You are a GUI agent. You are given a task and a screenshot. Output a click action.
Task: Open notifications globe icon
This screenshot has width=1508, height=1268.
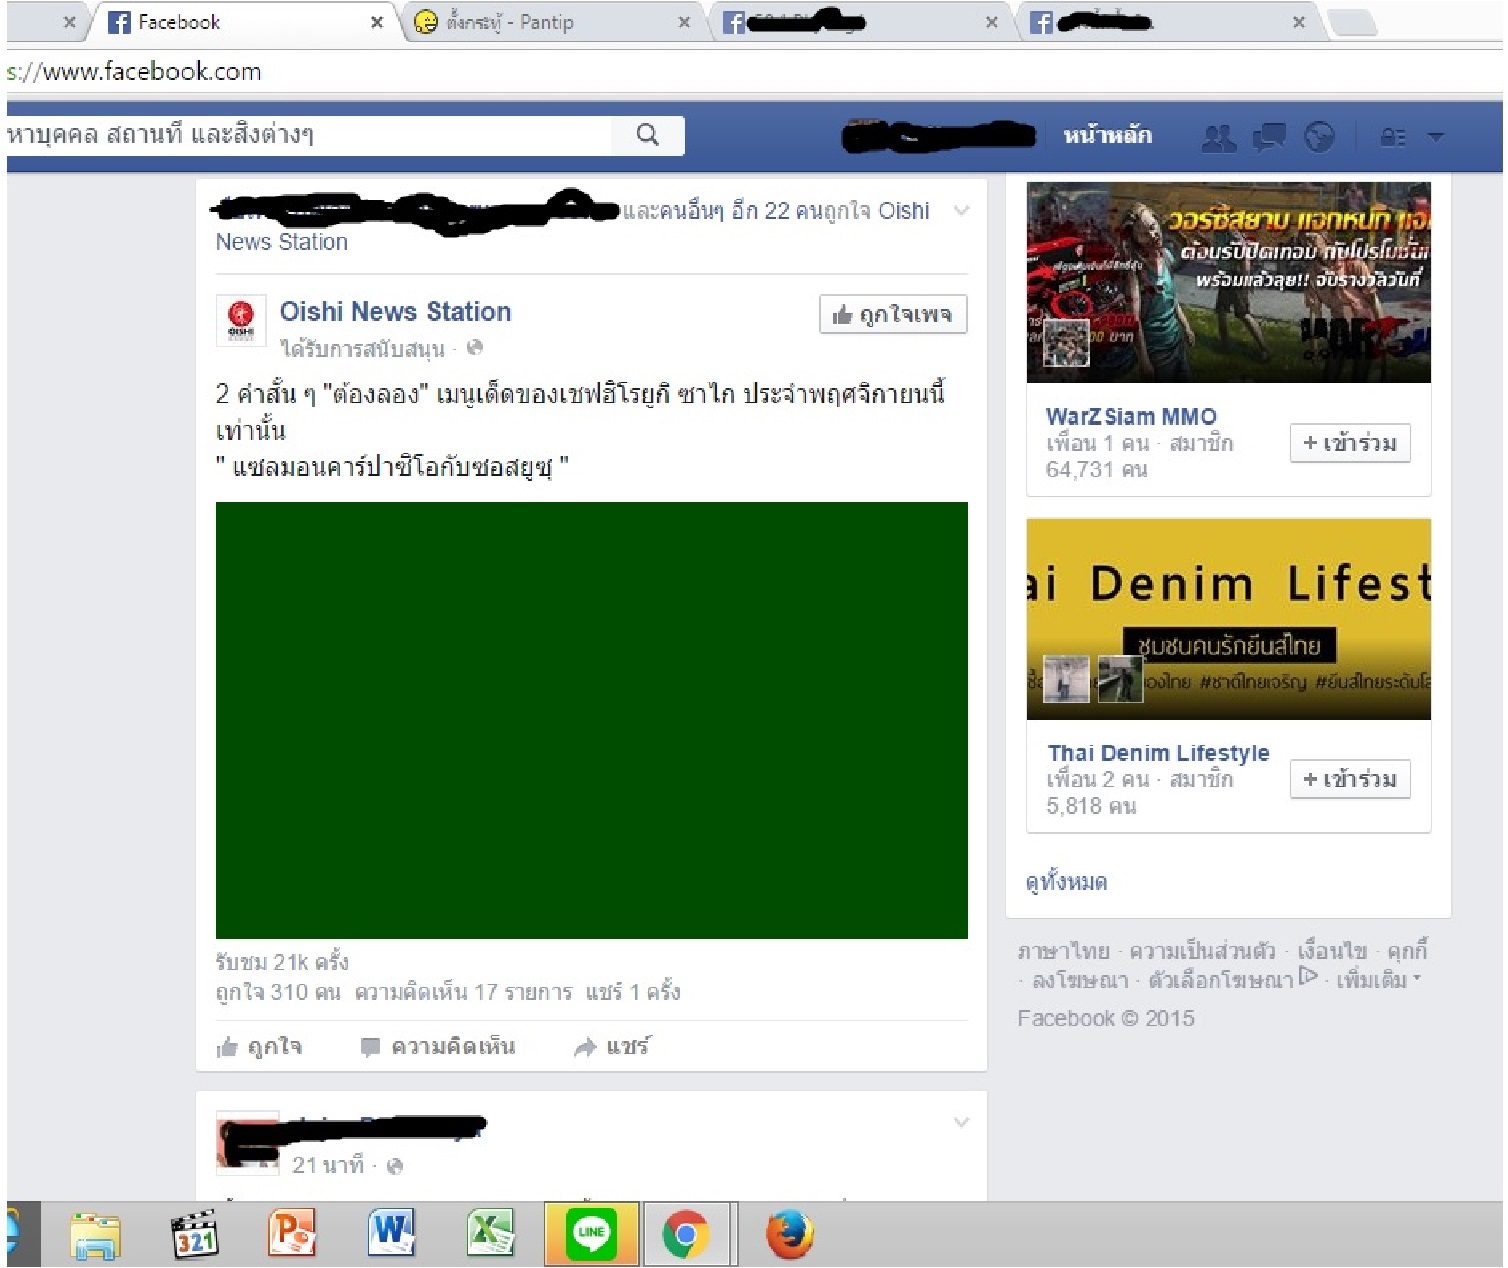tap(1319, 137)
